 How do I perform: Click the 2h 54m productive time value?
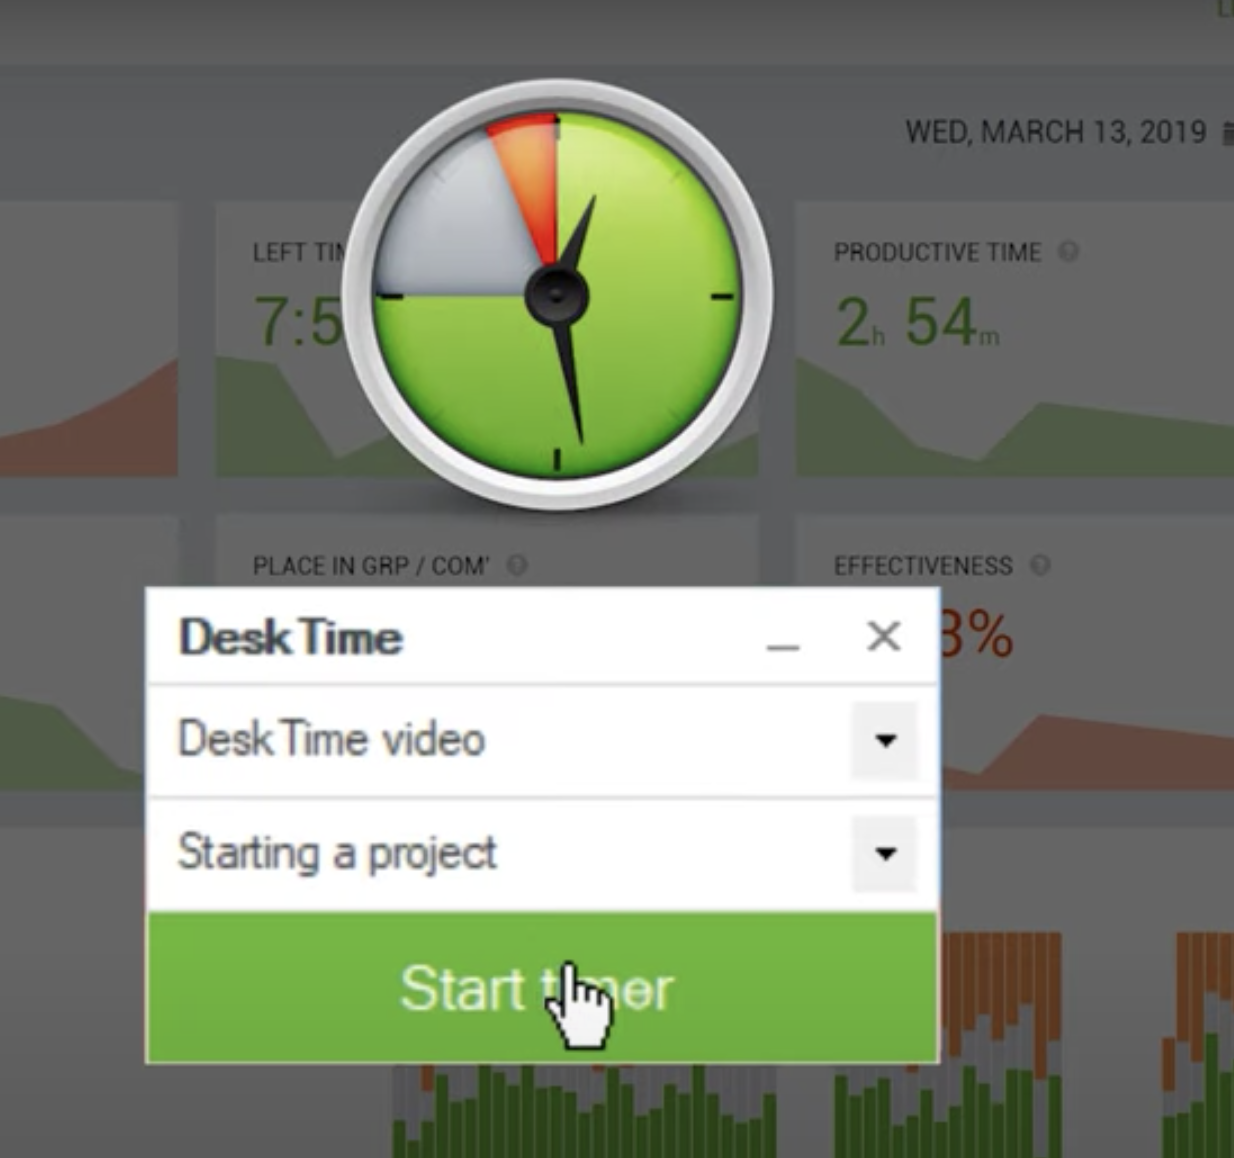(917, 322)
